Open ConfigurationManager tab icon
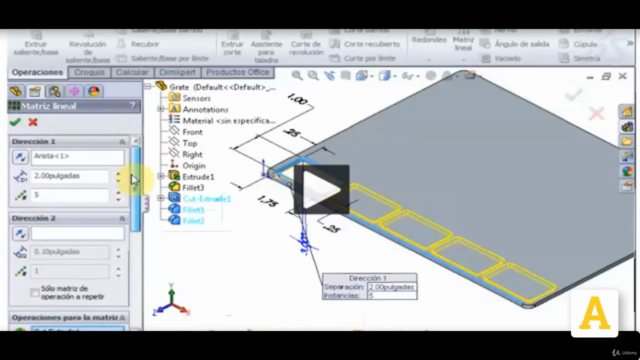The image size is (640, 360). coord(54,91)
